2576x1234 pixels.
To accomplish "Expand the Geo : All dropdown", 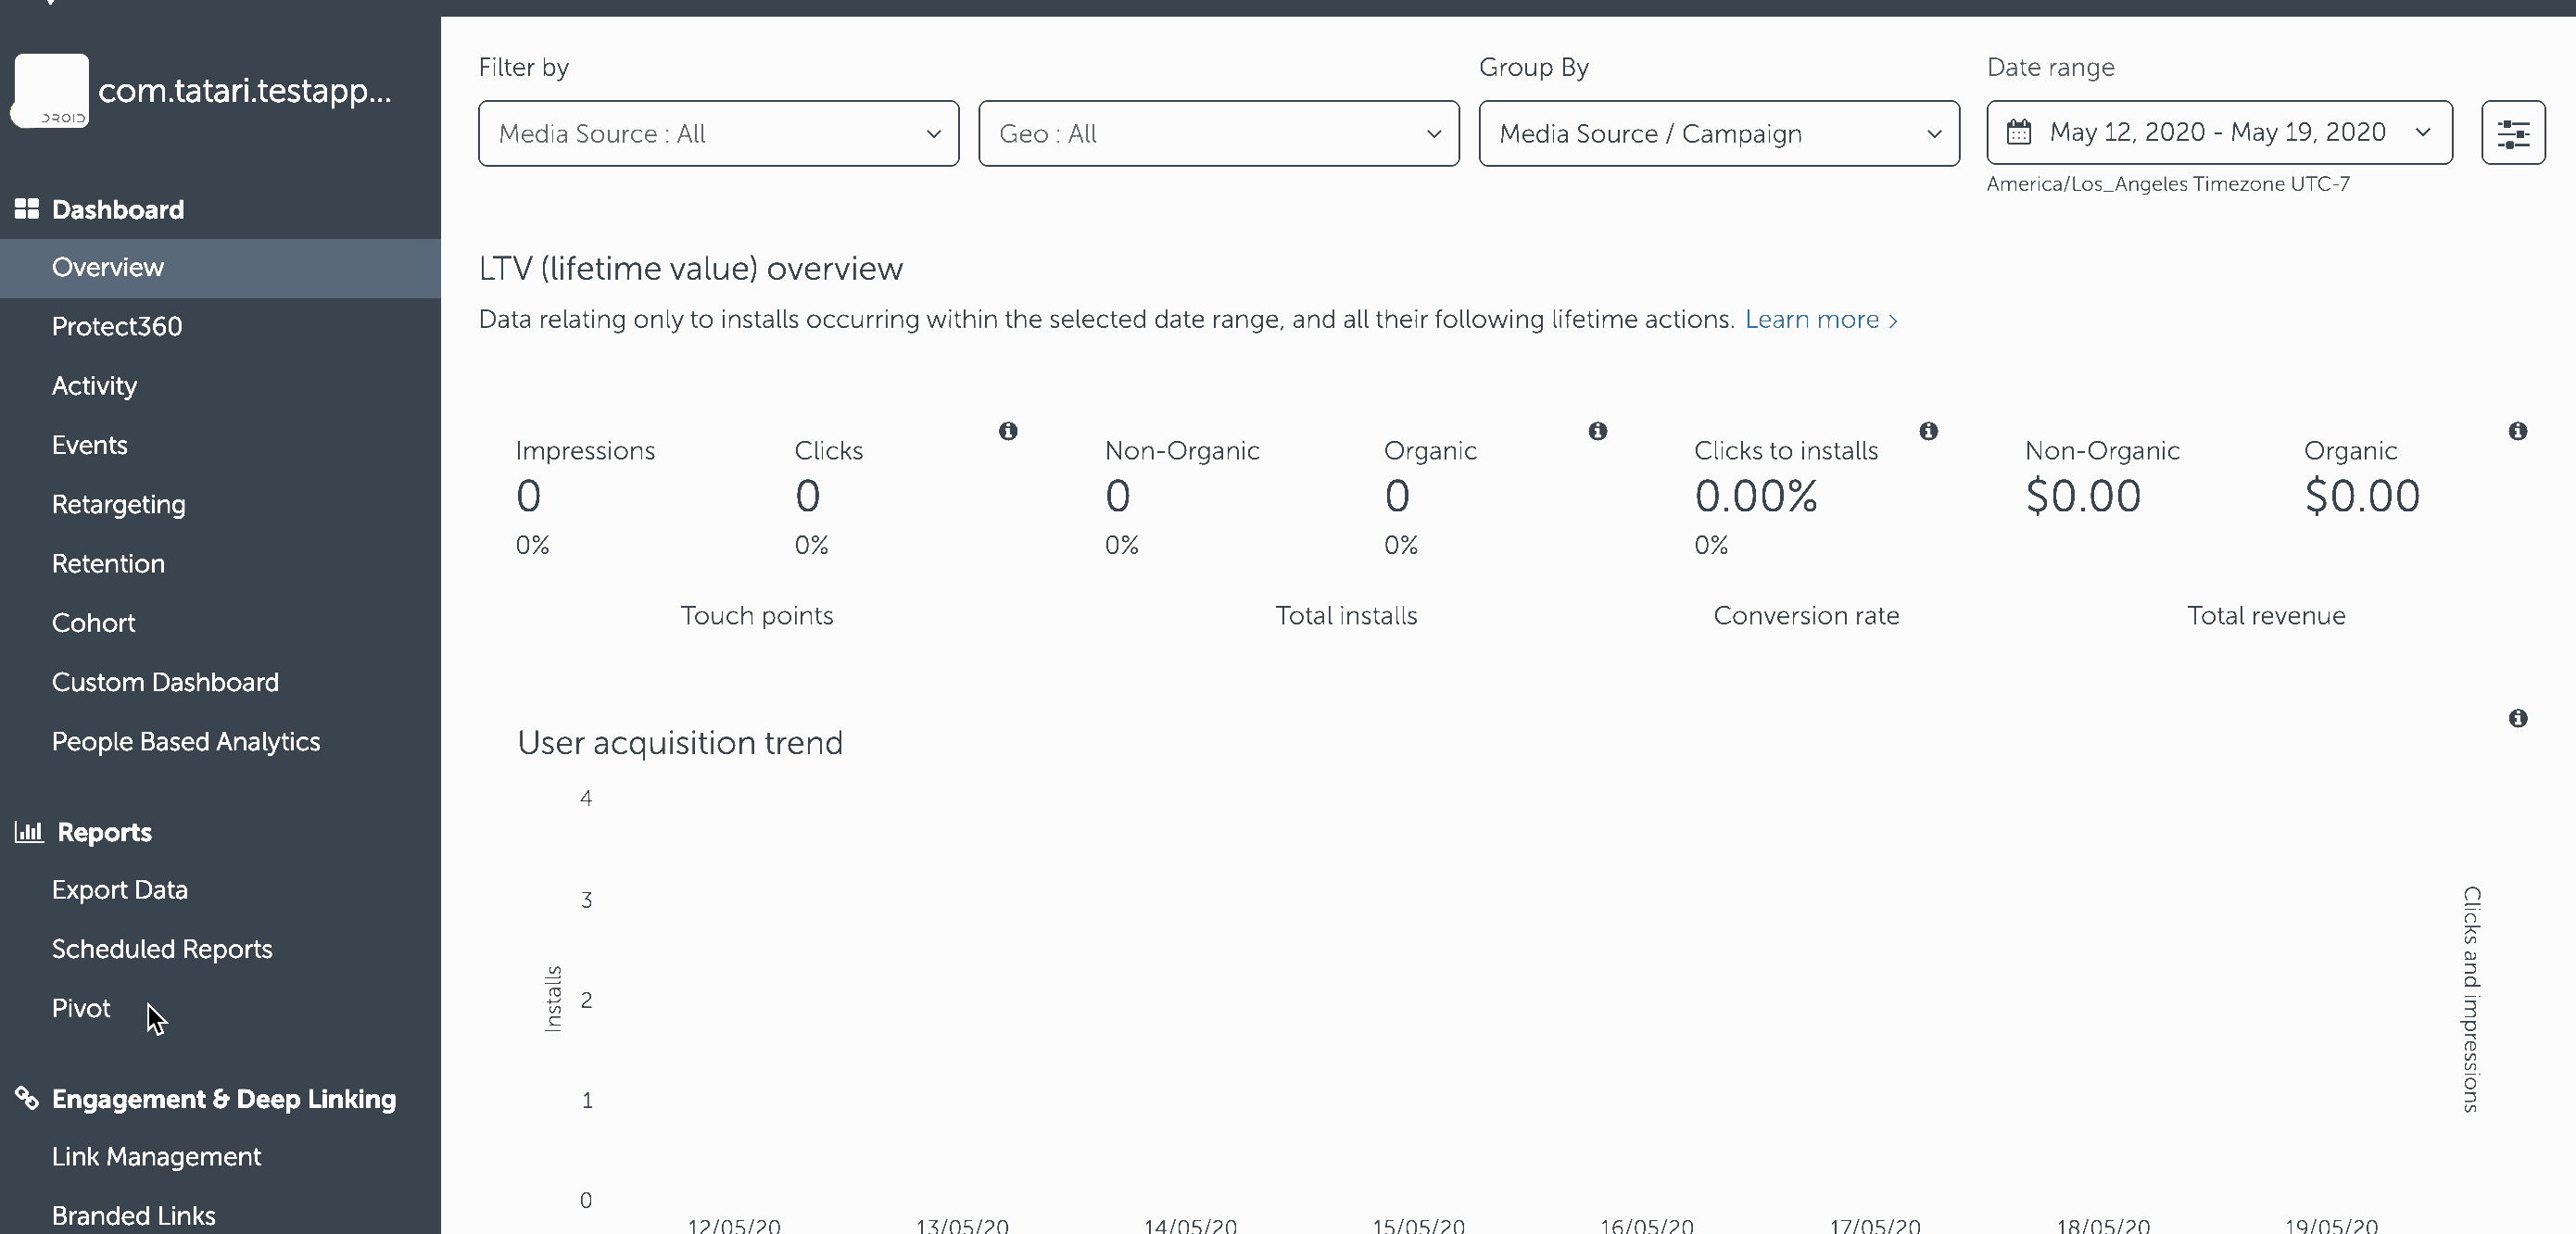I will [x=1218, y=133].
